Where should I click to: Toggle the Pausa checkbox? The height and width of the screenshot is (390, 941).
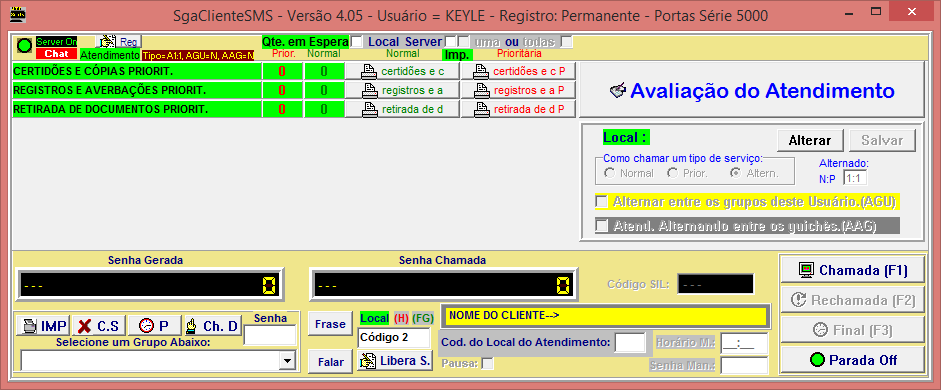488,363
